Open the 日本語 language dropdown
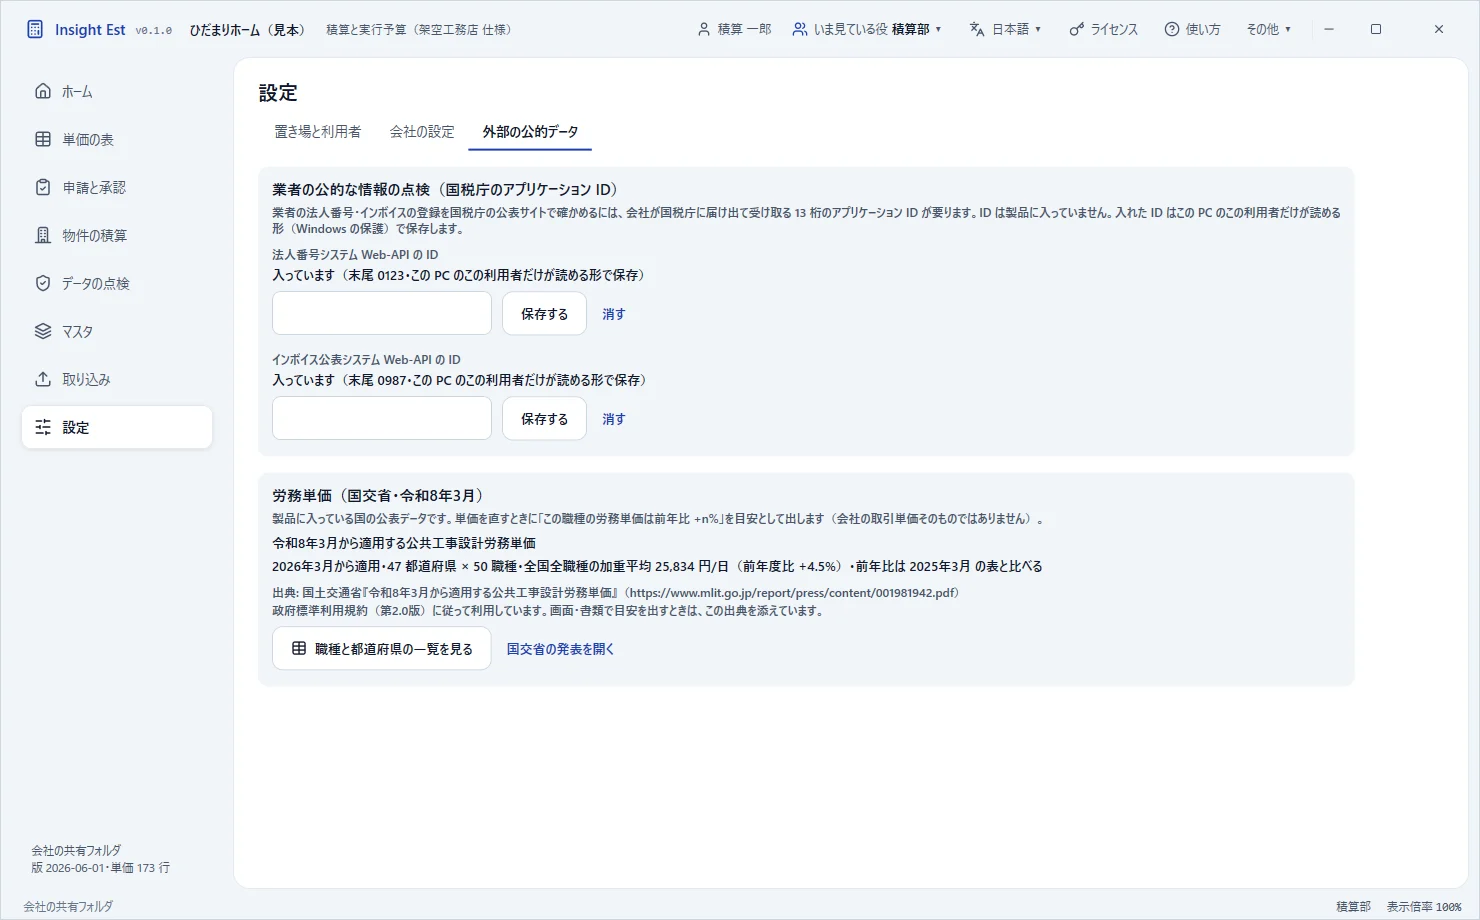Image resolution: width=1480 pixels, height=920 pixels. tap(1006, 29)
